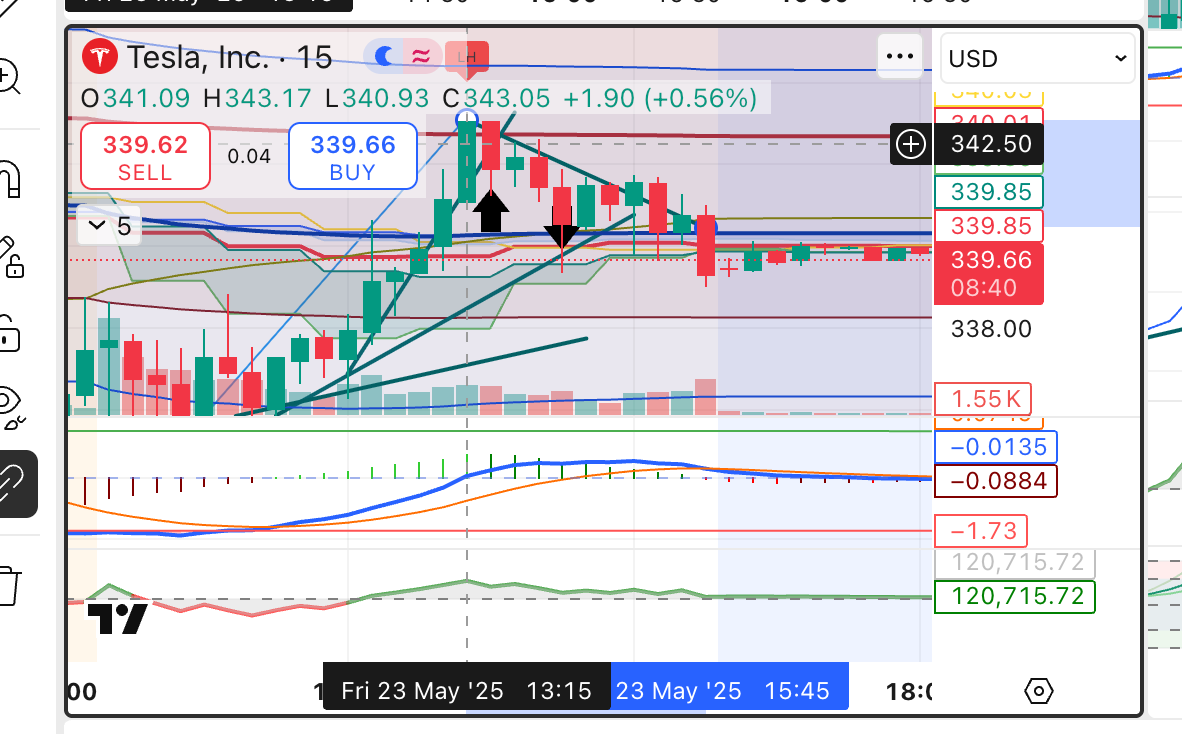The height and width of the screenshot is (734, 1182).
Task: Select the magnet mode tool
Action: 9,179
